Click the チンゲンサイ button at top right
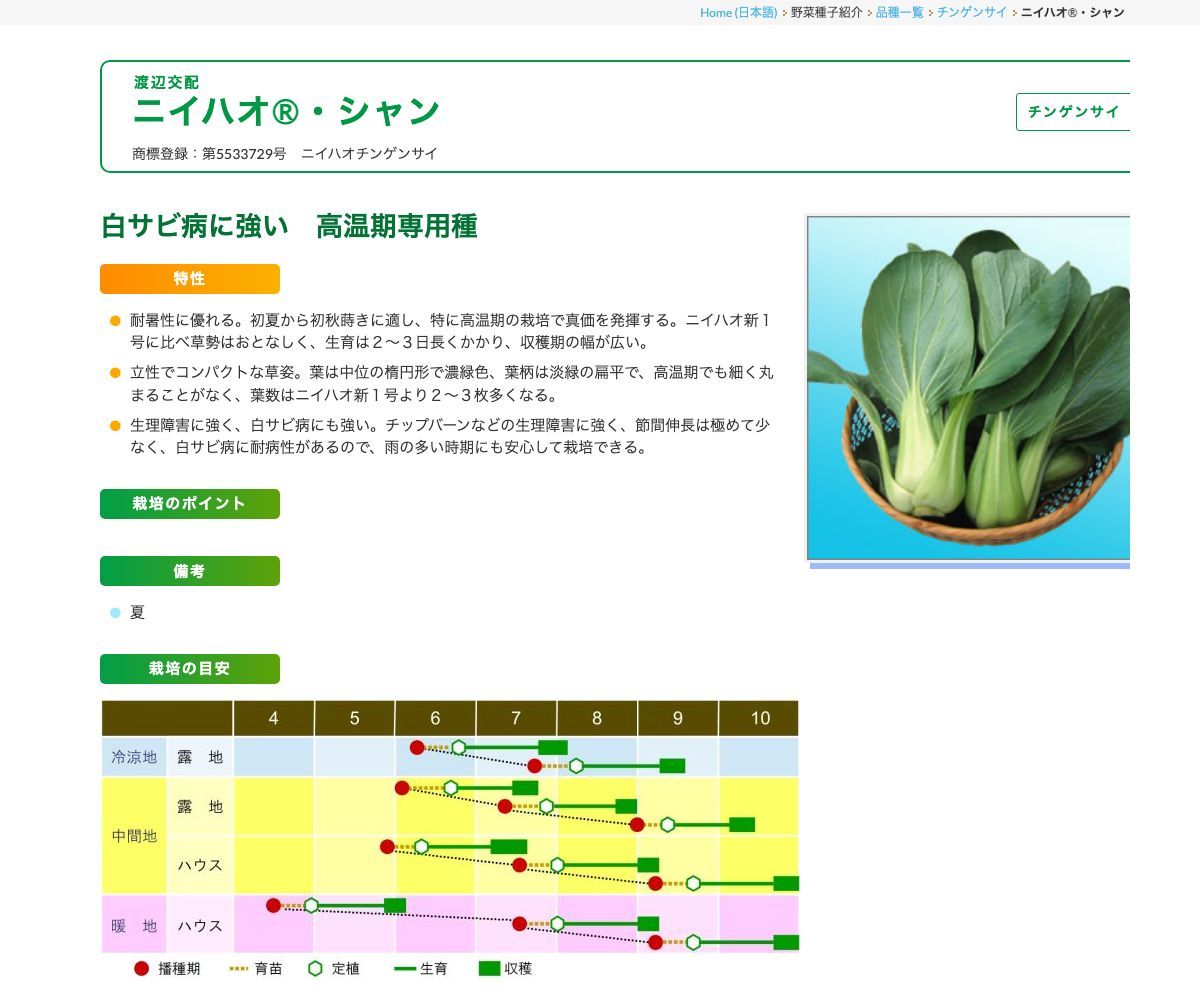Screen dimensions: 1200x1000 pyautogui.click(x=1074, y=114)
